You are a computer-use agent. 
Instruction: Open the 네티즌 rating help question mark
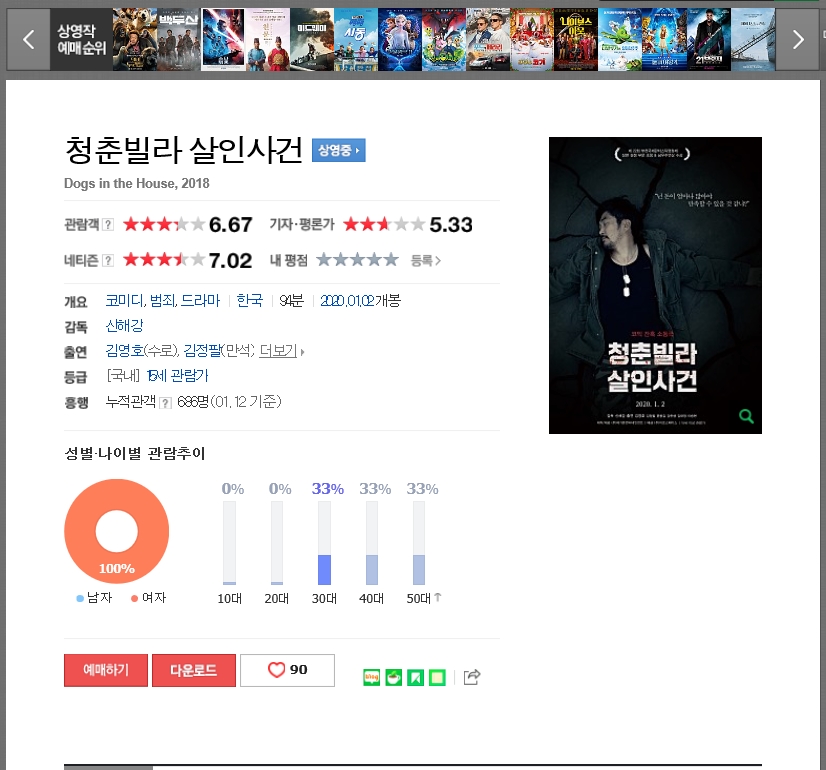click(x=107, y=261)
